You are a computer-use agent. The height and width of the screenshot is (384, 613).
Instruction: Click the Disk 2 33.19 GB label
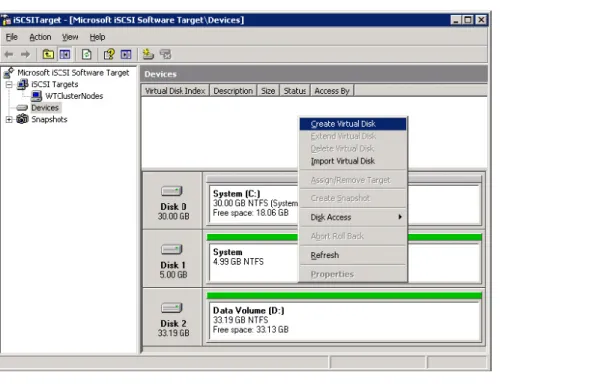pos(173,328)
